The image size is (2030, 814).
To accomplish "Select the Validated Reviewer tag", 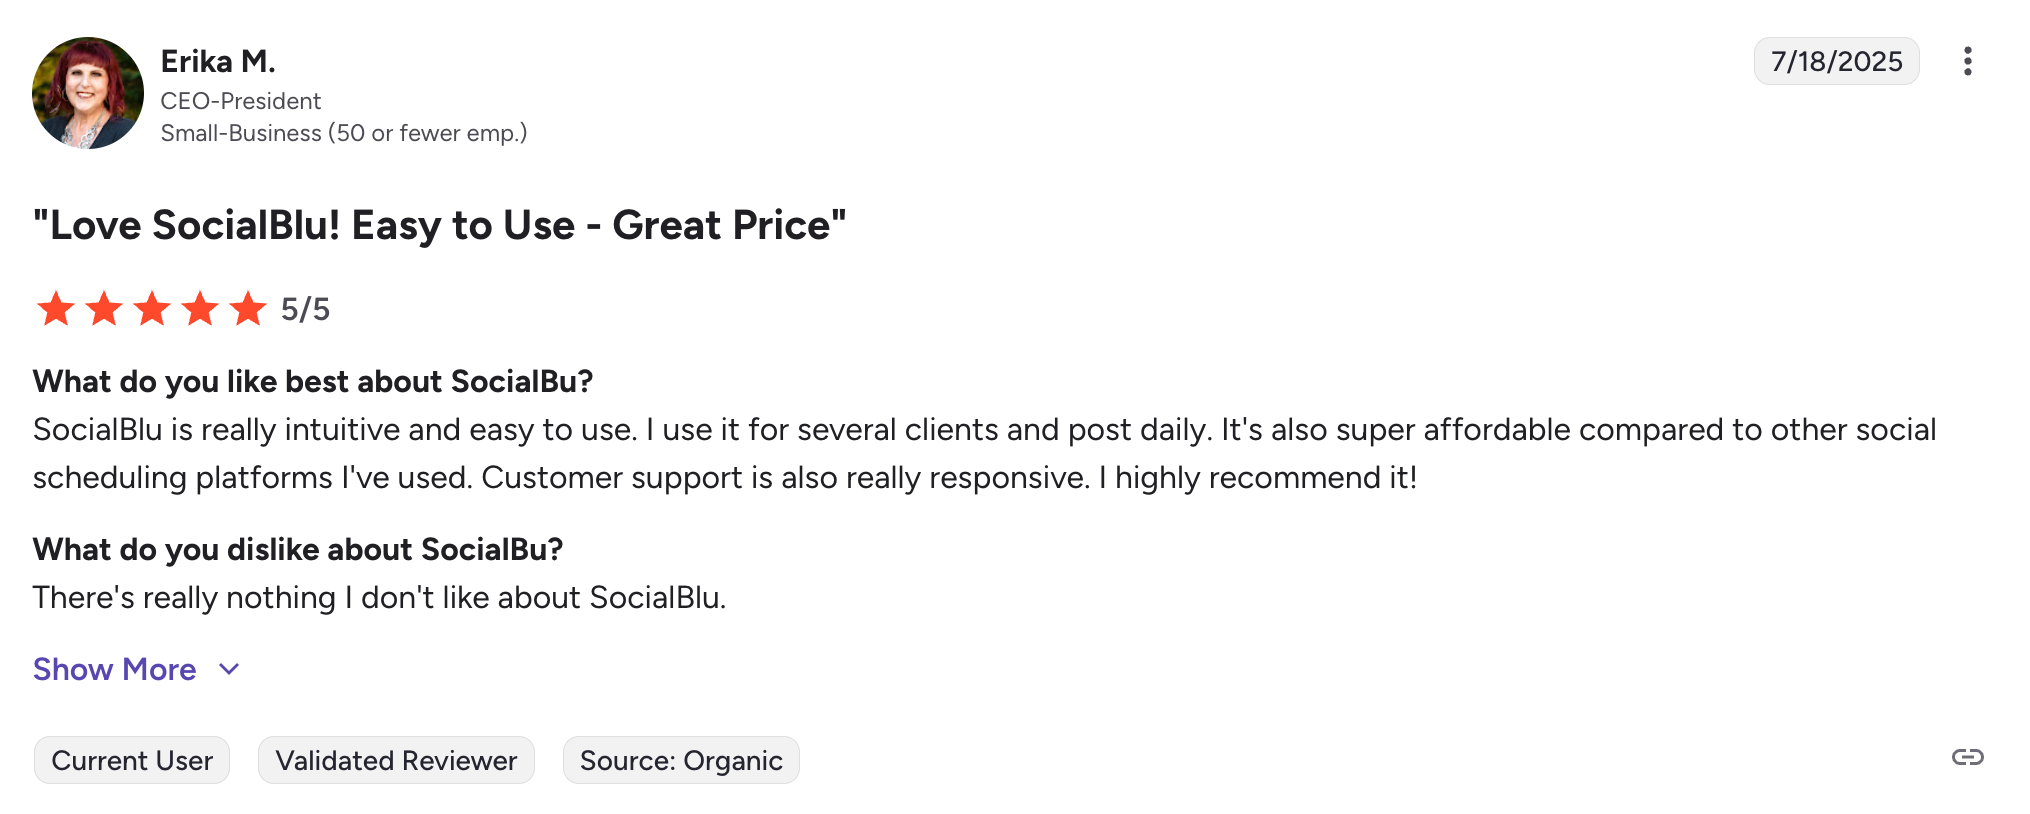I will point(396,761).
